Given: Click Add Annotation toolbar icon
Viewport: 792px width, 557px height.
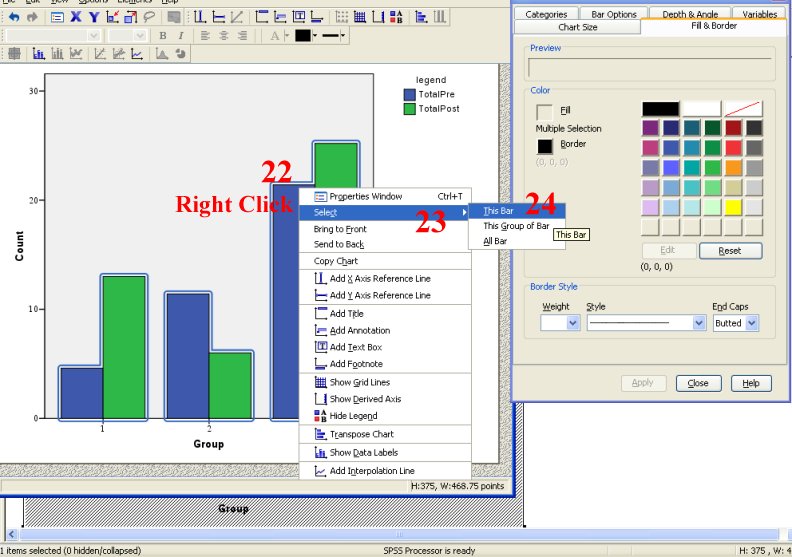Looking at the screenshot, I should [x=280, y=17].
